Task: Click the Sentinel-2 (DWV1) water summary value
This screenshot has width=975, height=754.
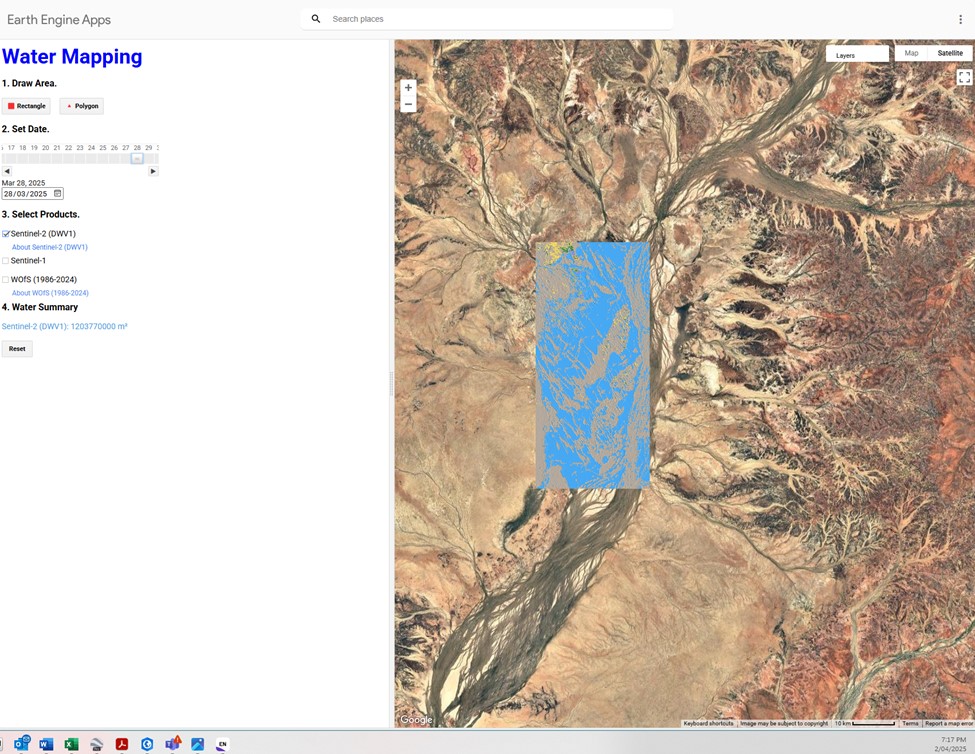Action: [65, 326]
